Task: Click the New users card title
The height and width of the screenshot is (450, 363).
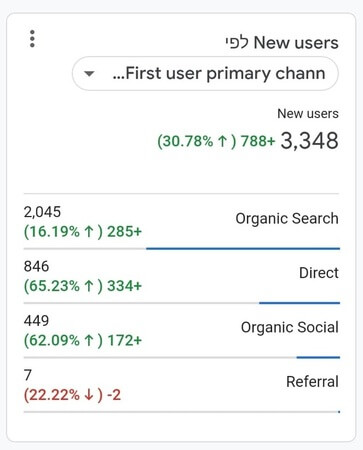Action: (282, 43)
